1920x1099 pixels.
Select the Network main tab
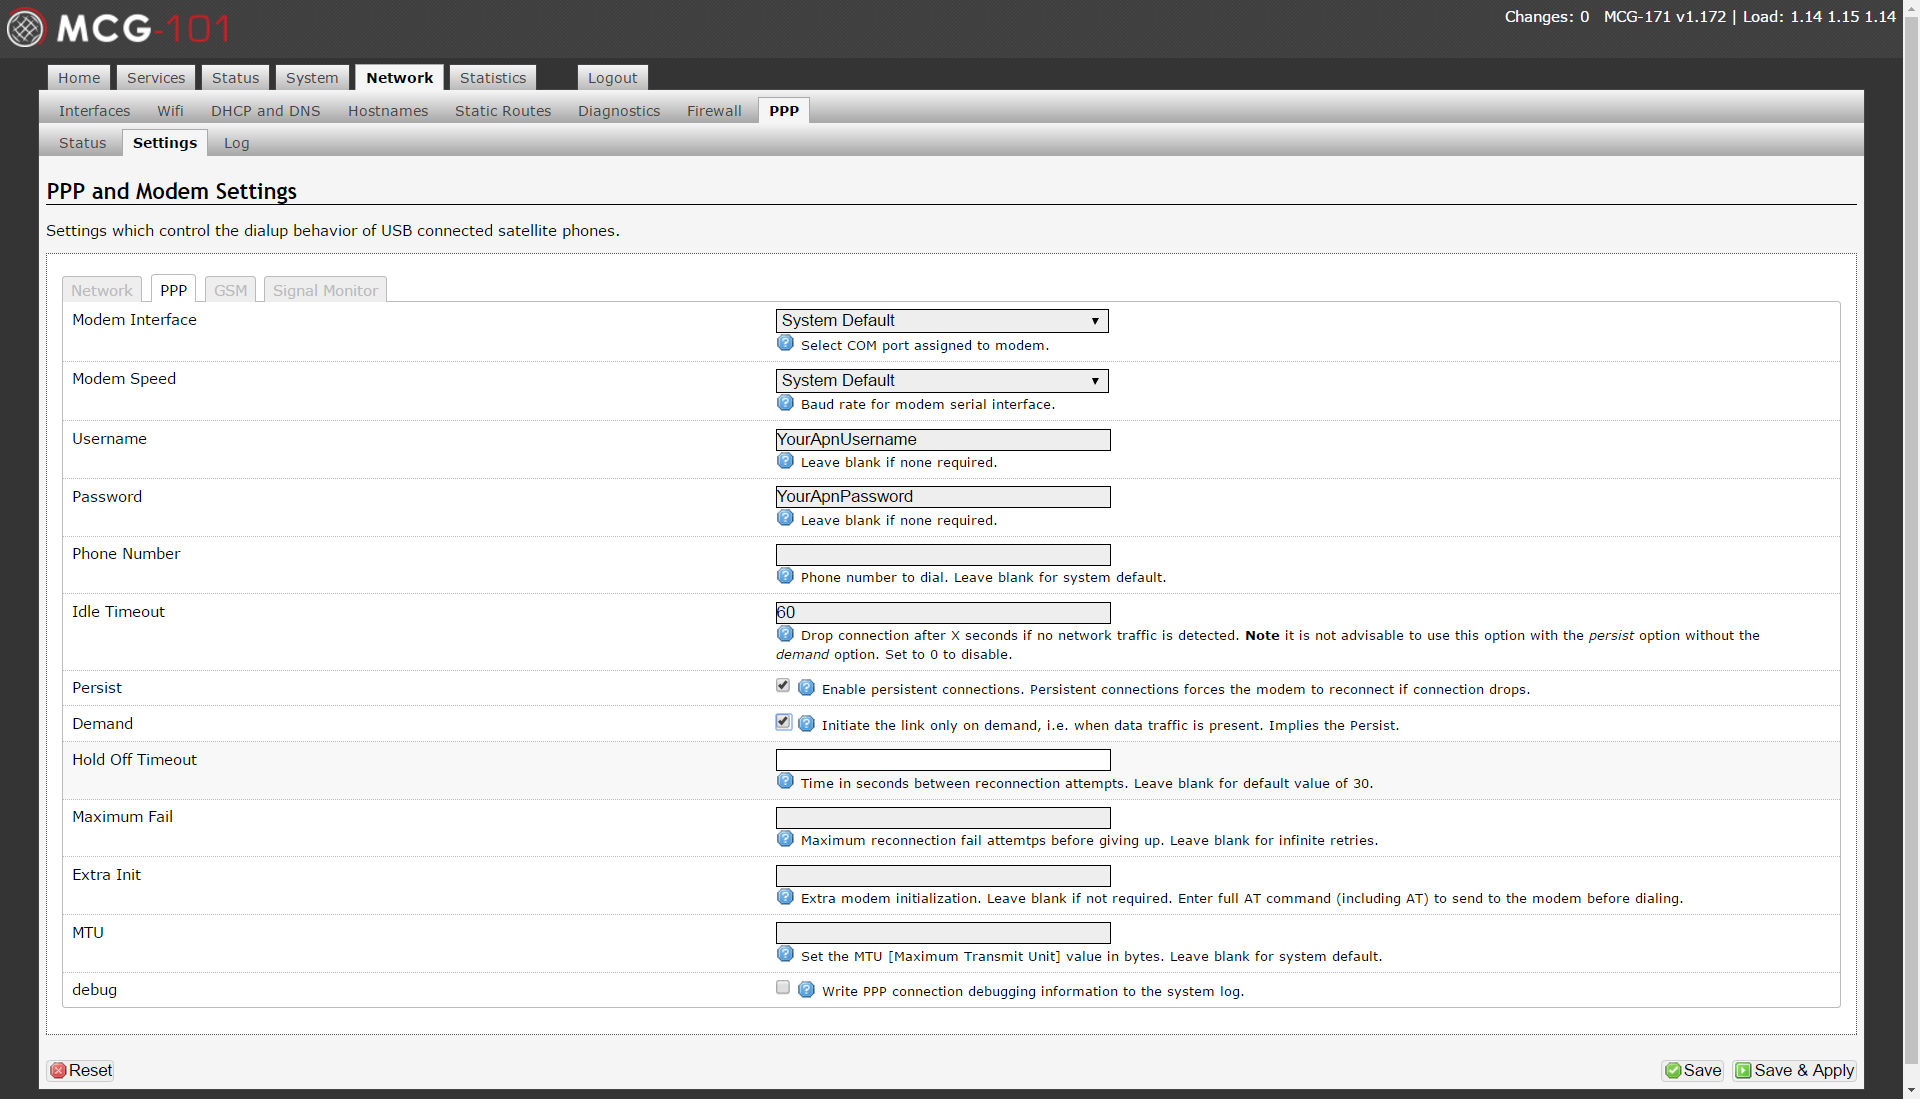coord(399,78)
